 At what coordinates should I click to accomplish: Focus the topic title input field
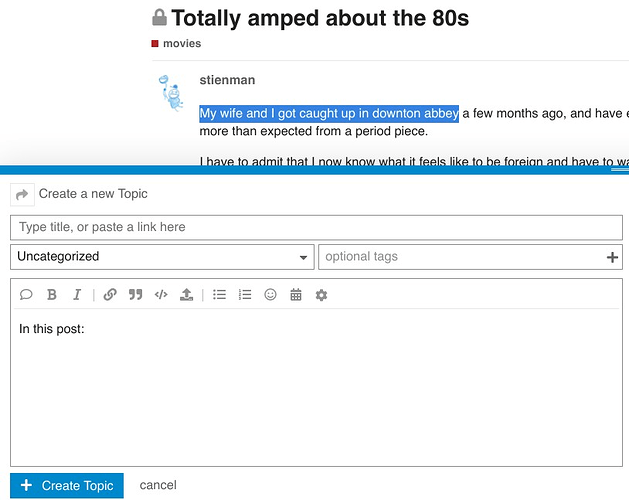[x=316, y=228]
